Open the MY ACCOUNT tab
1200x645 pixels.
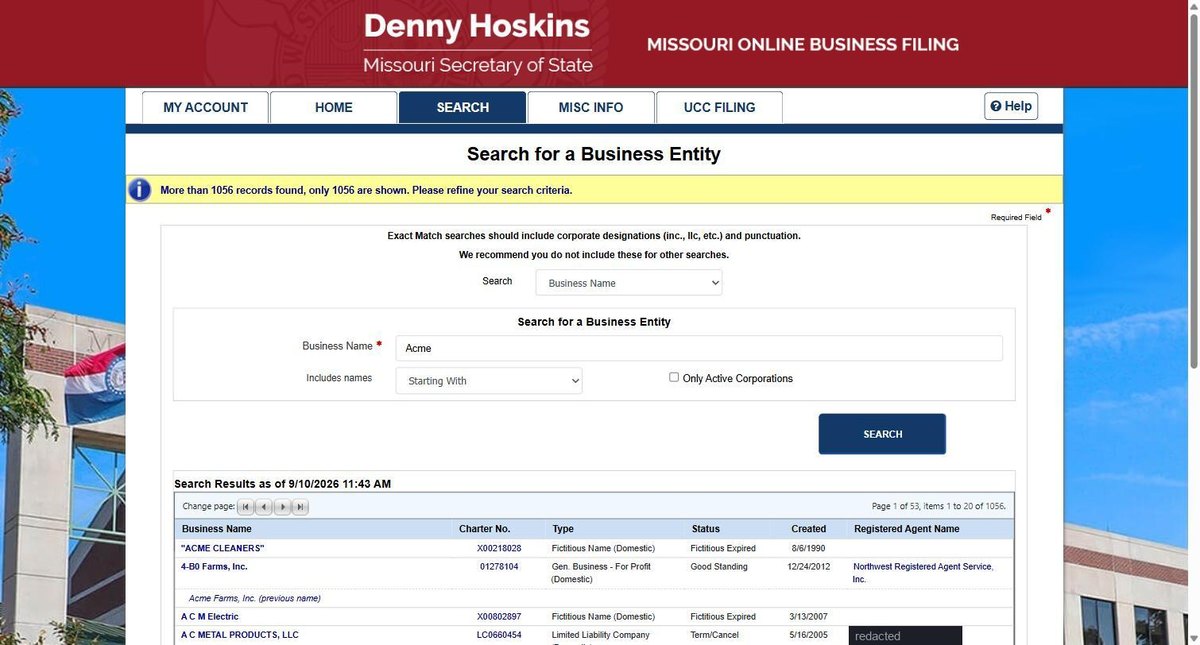[x=205, y=107]
